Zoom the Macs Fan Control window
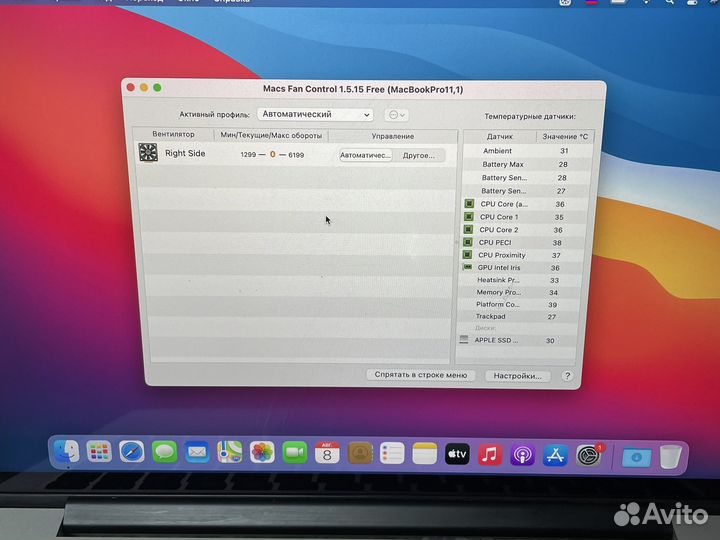This screenshot has width=720, height=540. coord(157,87)
